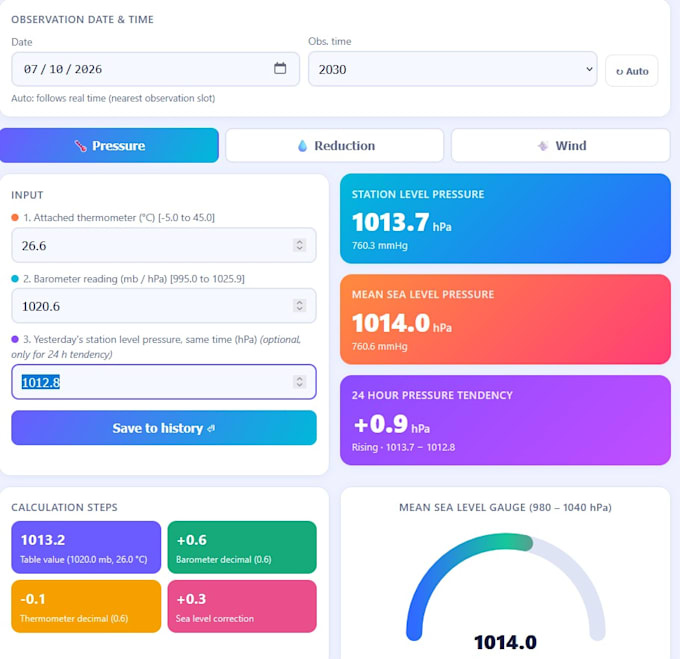
Task: Click the -0.1 Thermometer decimal step card
Action: pyautogui.click(x=86, y=606)
